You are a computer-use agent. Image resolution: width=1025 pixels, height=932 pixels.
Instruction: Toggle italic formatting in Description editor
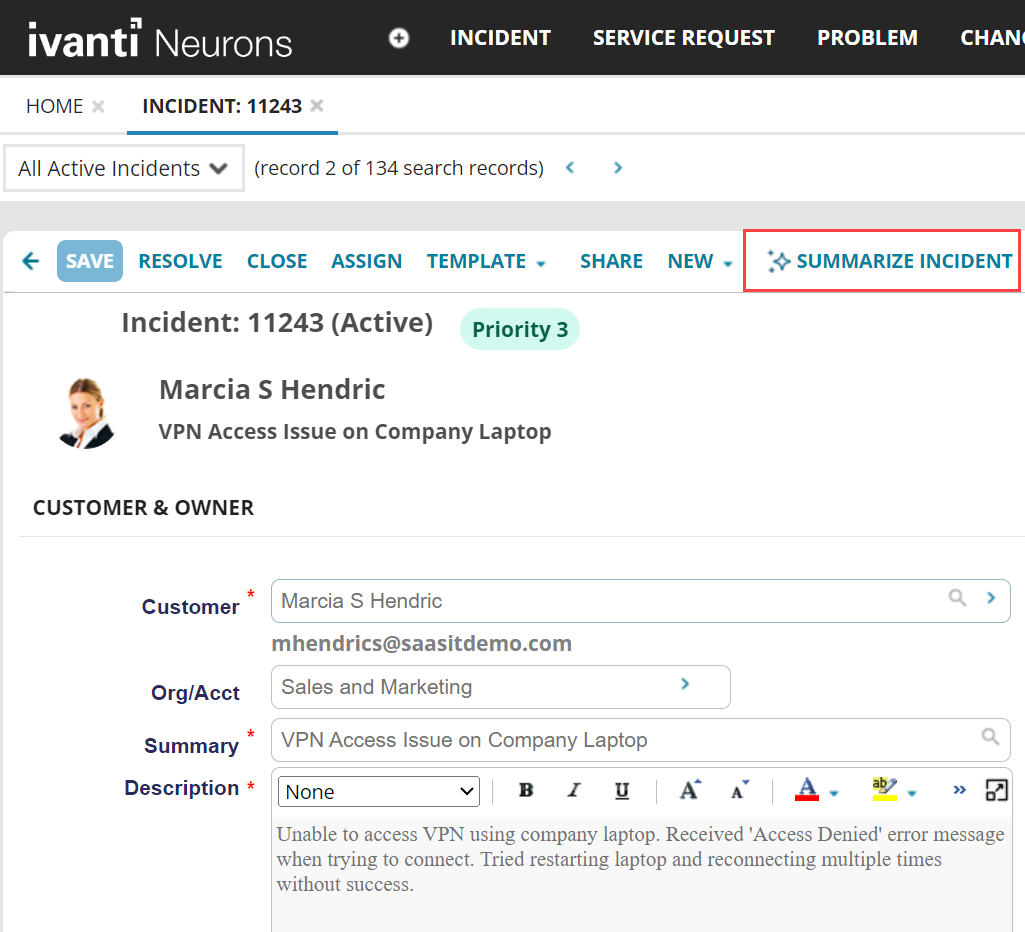point(574,791)
